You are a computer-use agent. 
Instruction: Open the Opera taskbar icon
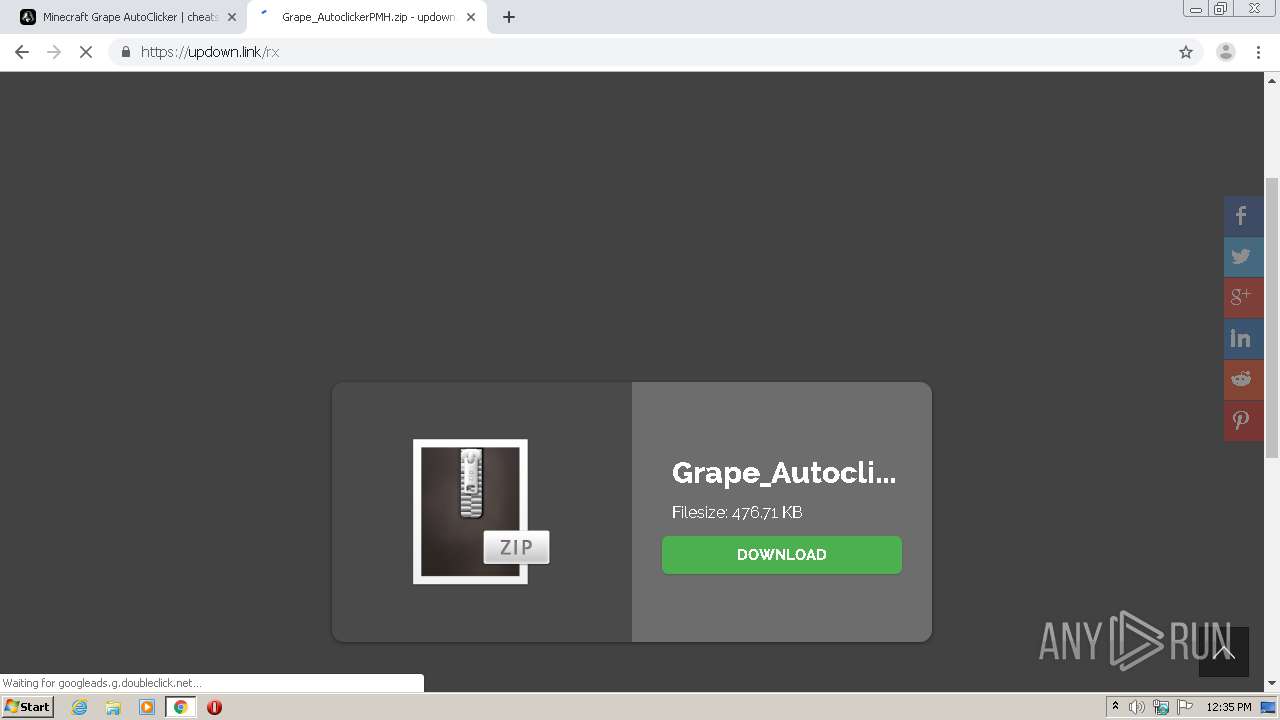214,707
